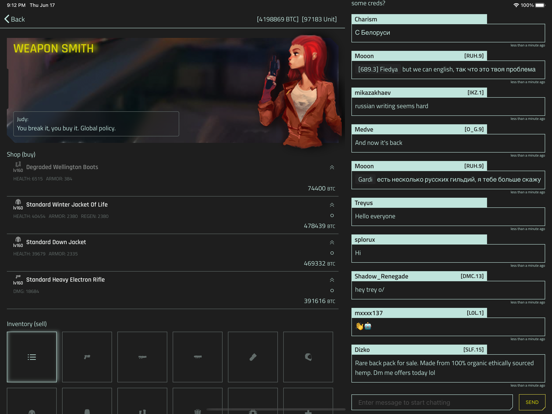The width and height of the screenshot is (552, 414).
Task: Click the [KZ.1] guild tag
Action: pyautogui.click(x=476, y=92)
